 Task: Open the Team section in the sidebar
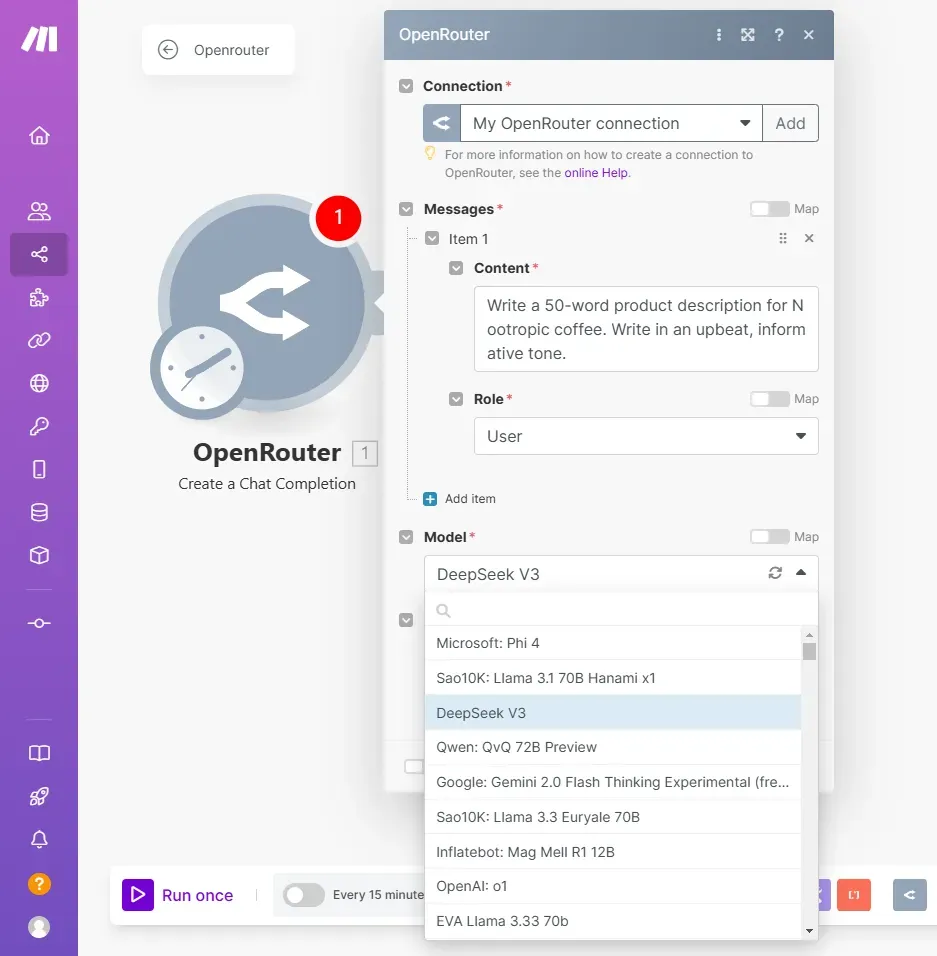39,211
